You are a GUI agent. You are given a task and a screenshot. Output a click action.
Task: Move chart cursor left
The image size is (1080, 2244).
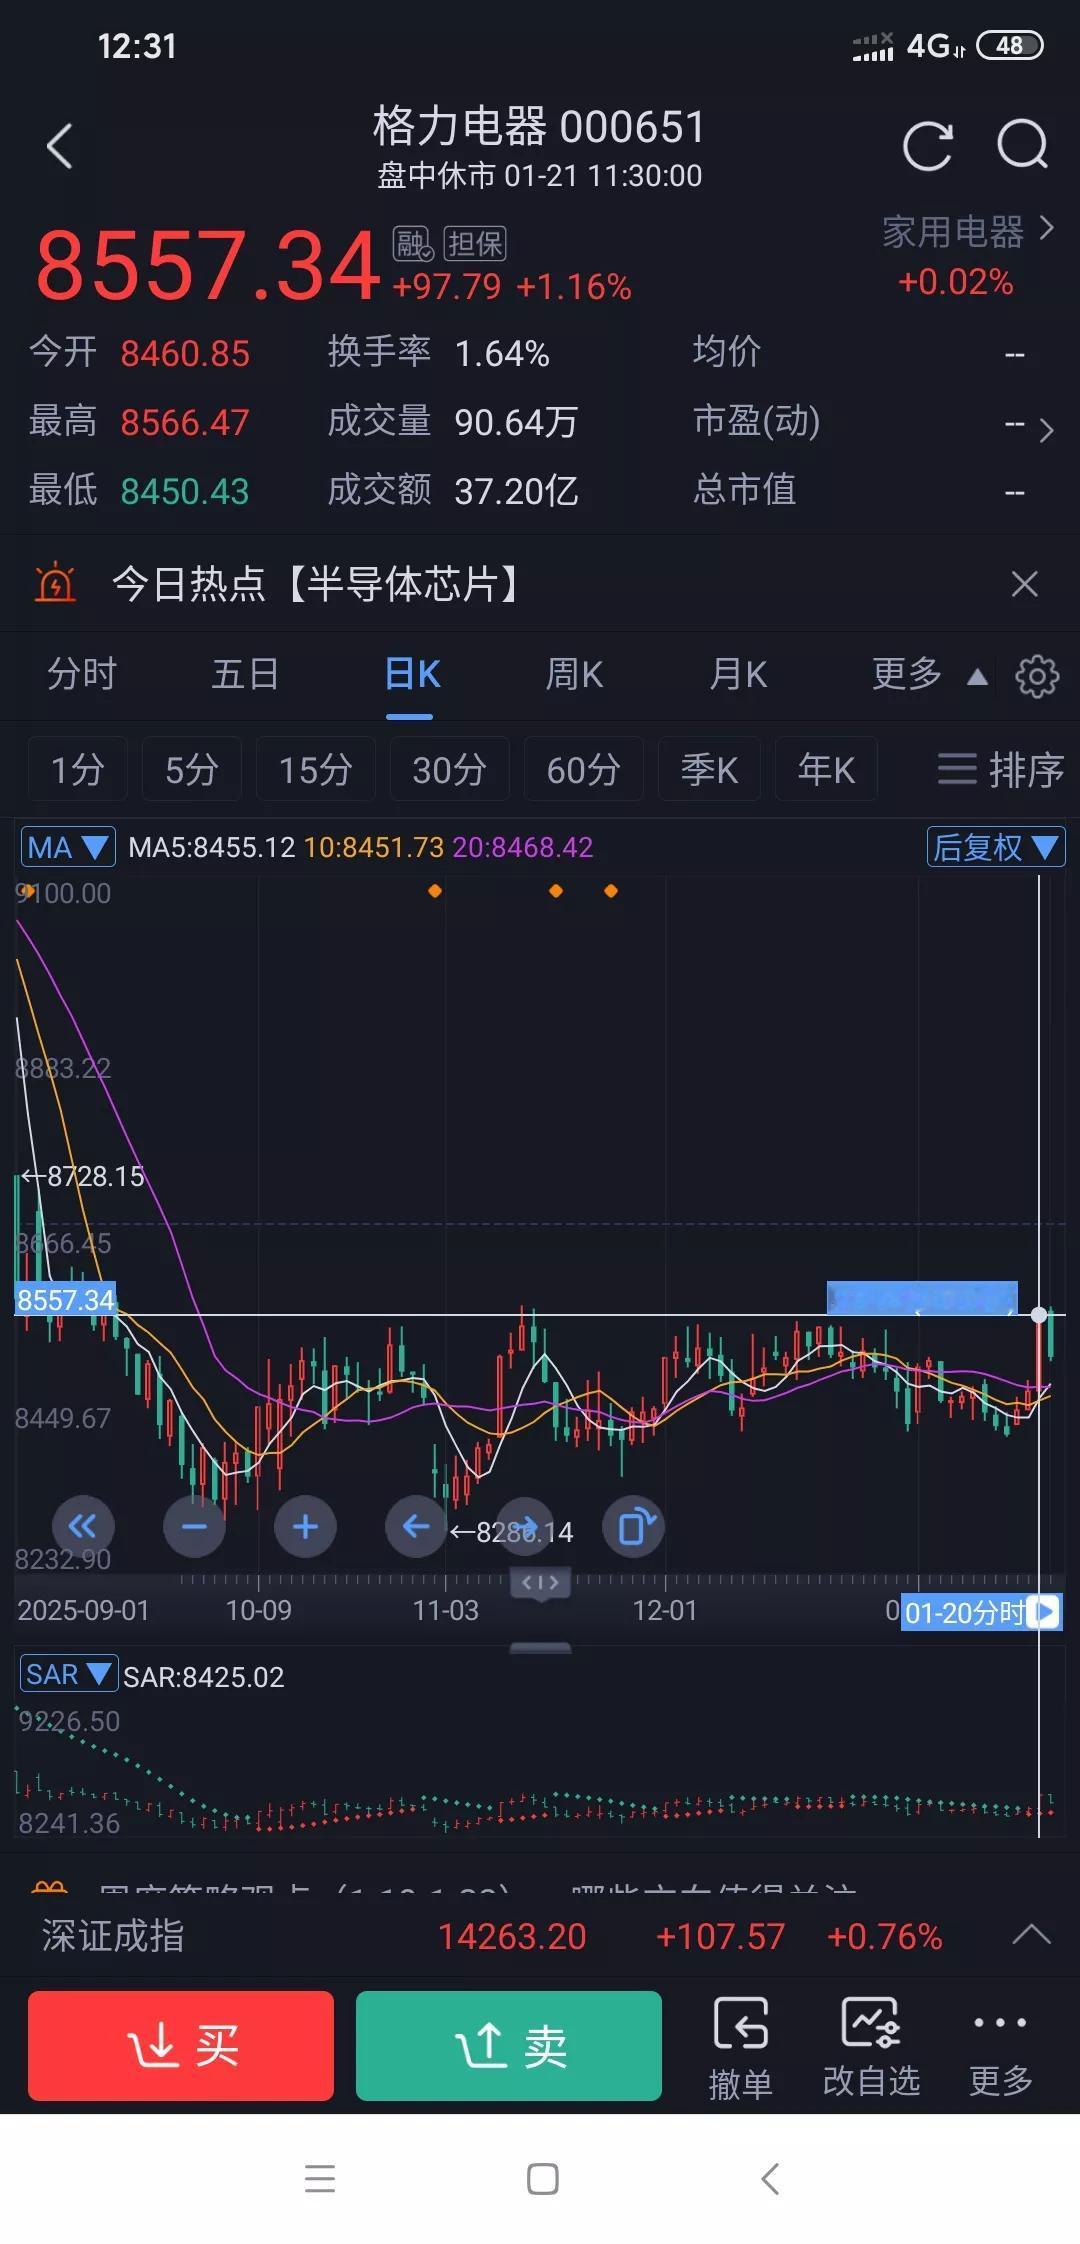416,1527
